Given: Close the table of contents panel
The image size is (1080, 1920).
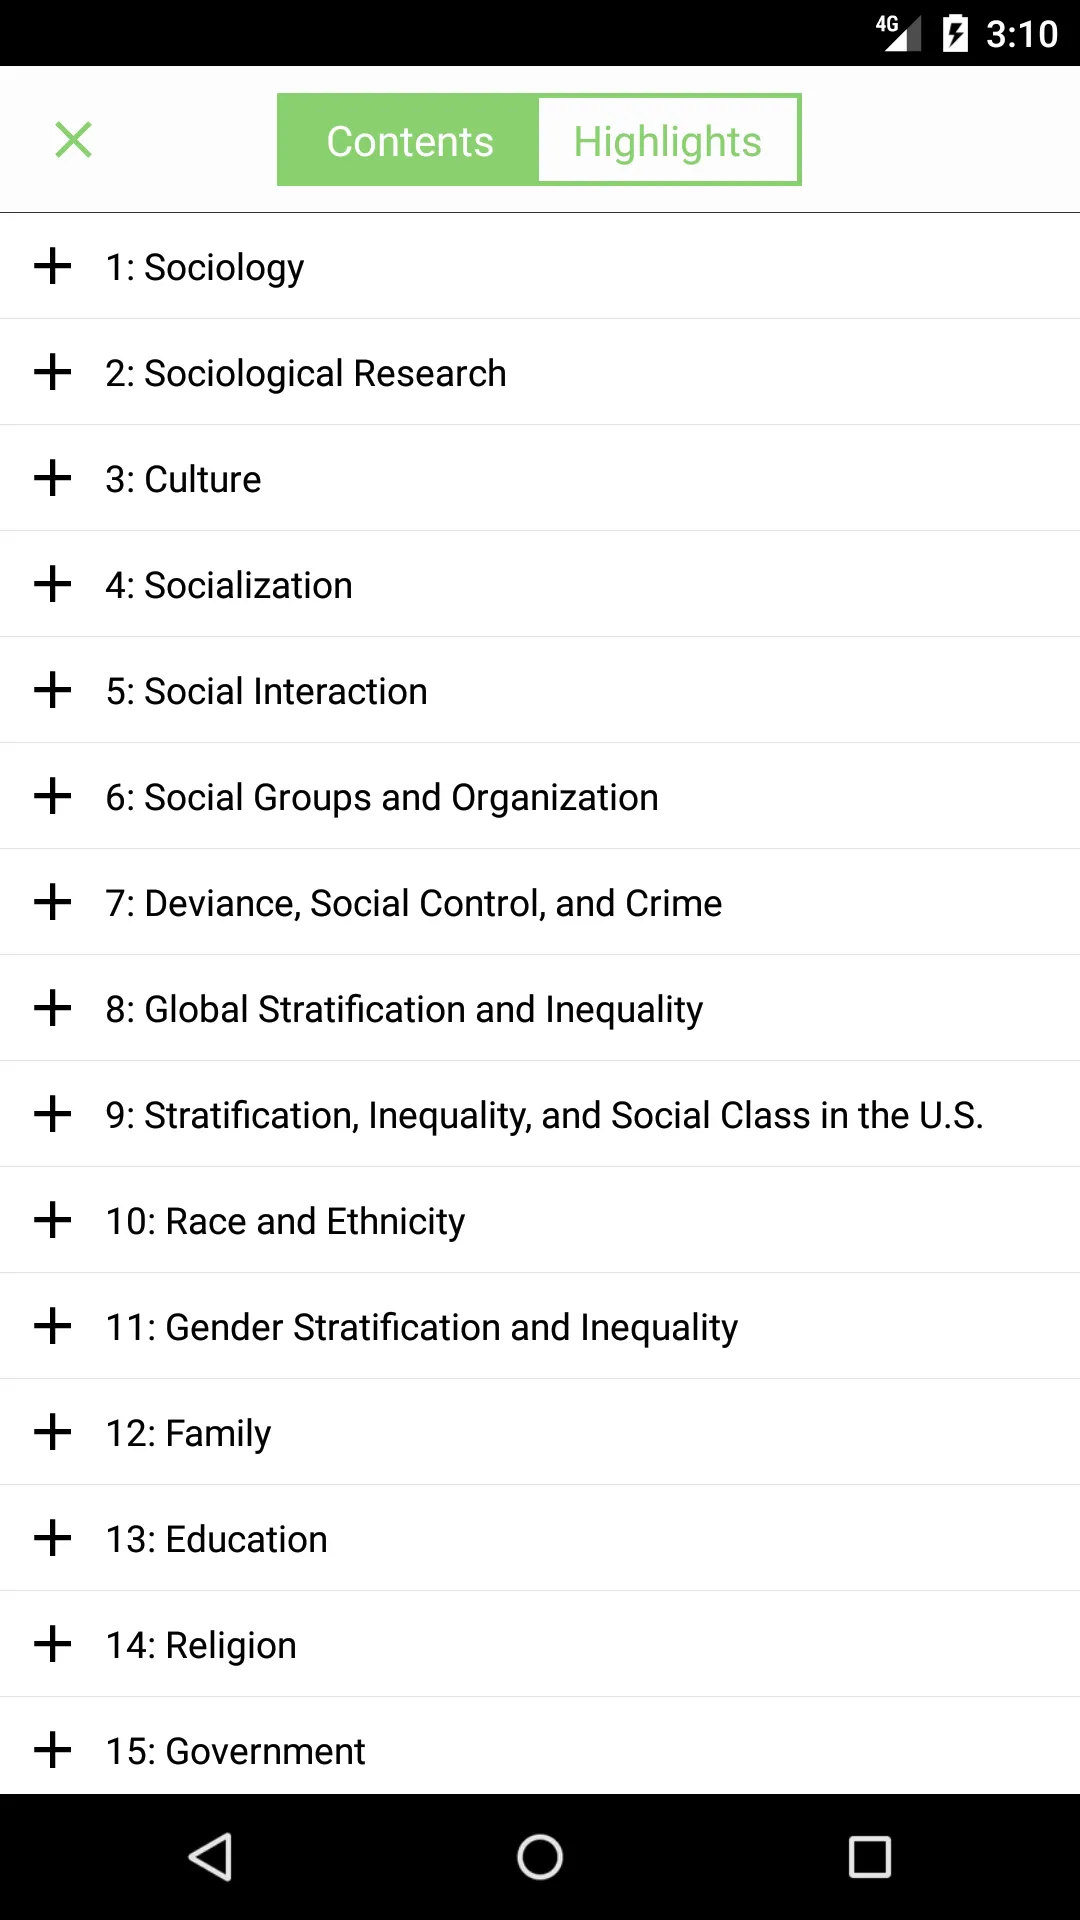Looking at the screenshot, I should 74,140.
